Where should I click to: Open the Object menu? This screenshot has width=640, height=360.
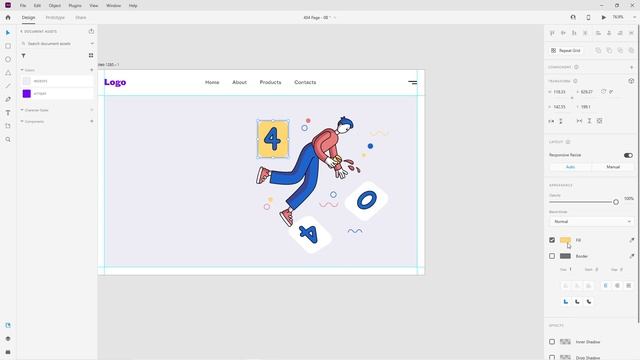[x=55, y=6]
